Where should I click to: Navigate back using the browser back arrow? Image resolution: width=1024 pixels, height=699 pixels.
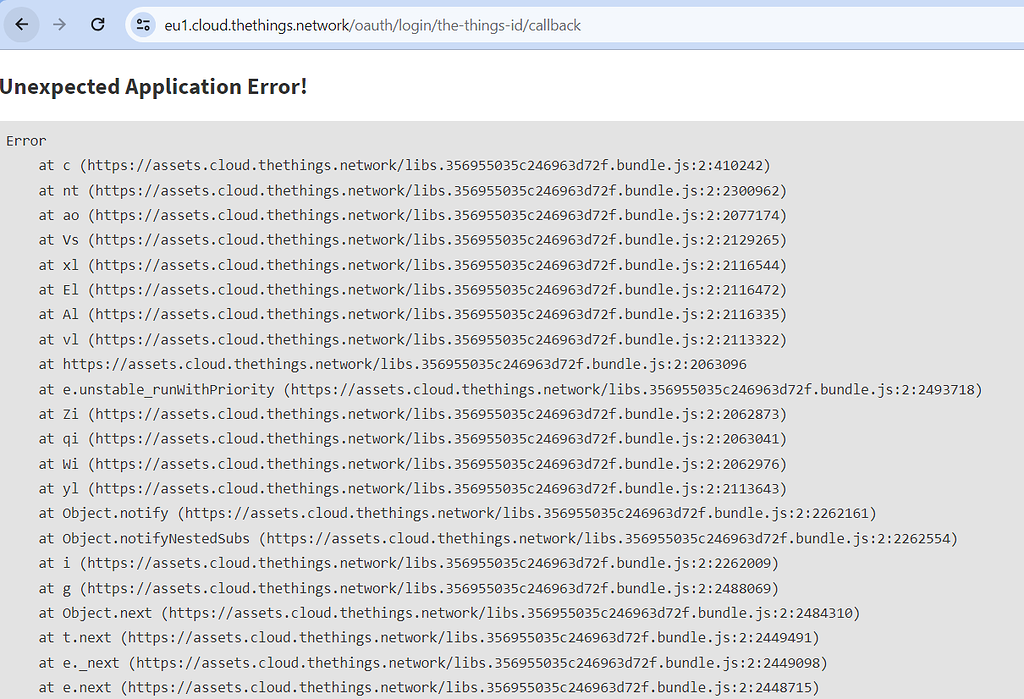(x=21, y=24)
